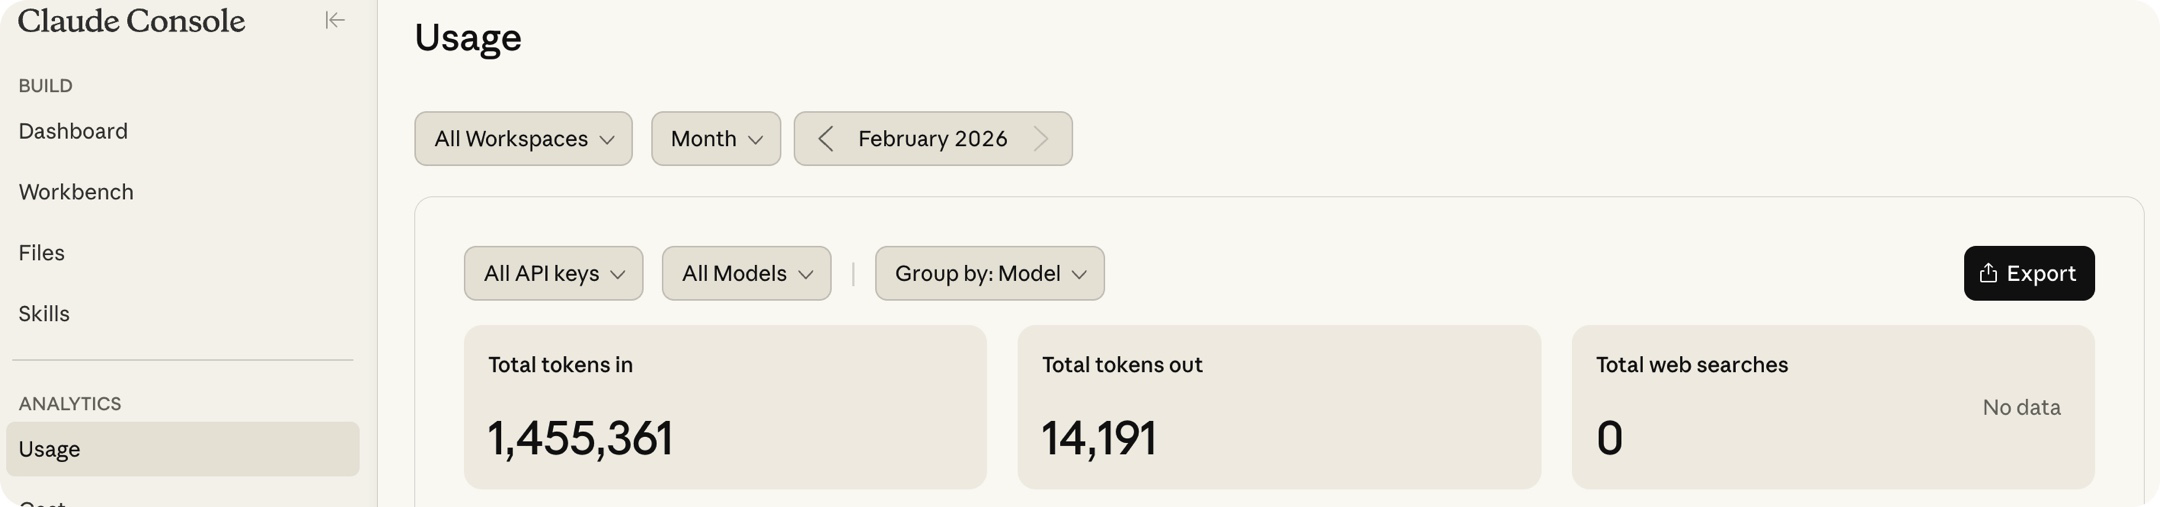
Task: Open Workbench from the sidebar
Action: pyautogui.click(x=76, y=192)
